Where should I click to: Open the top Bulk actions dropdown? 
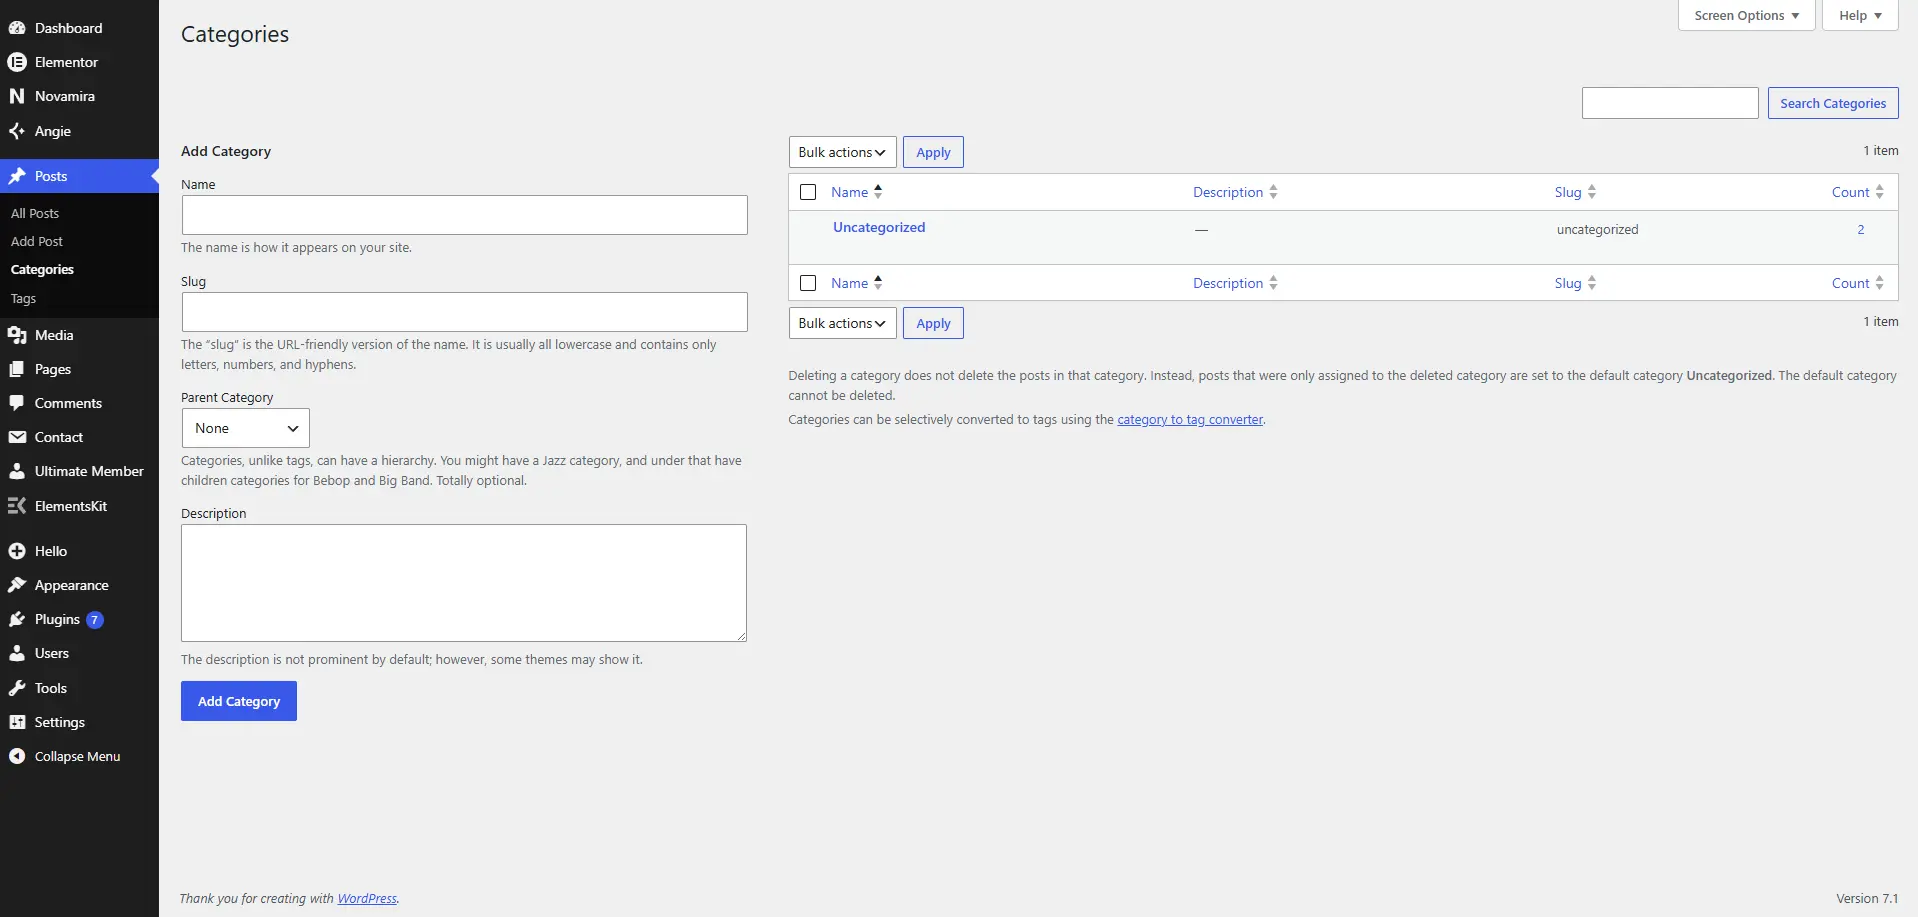[x=842, y=152]
